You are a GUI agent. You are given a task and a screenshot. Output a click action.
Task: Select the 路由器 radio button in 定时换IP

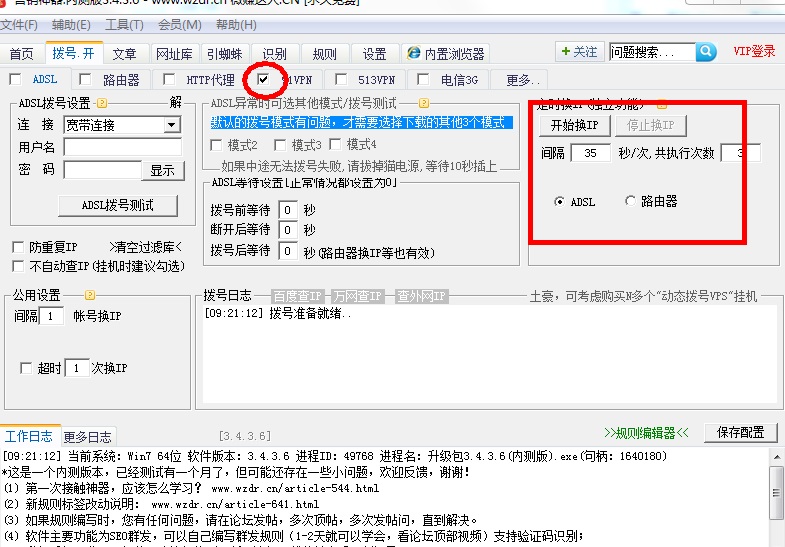click(x=630, y=201)
